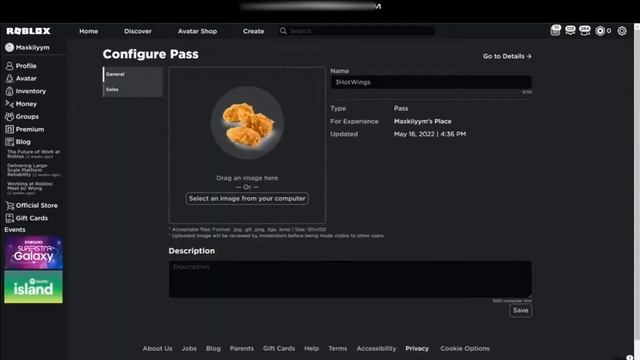Click the Inventory sidebar icon
The width and height of the screenshot is (640, 360).
coord(9,91)
